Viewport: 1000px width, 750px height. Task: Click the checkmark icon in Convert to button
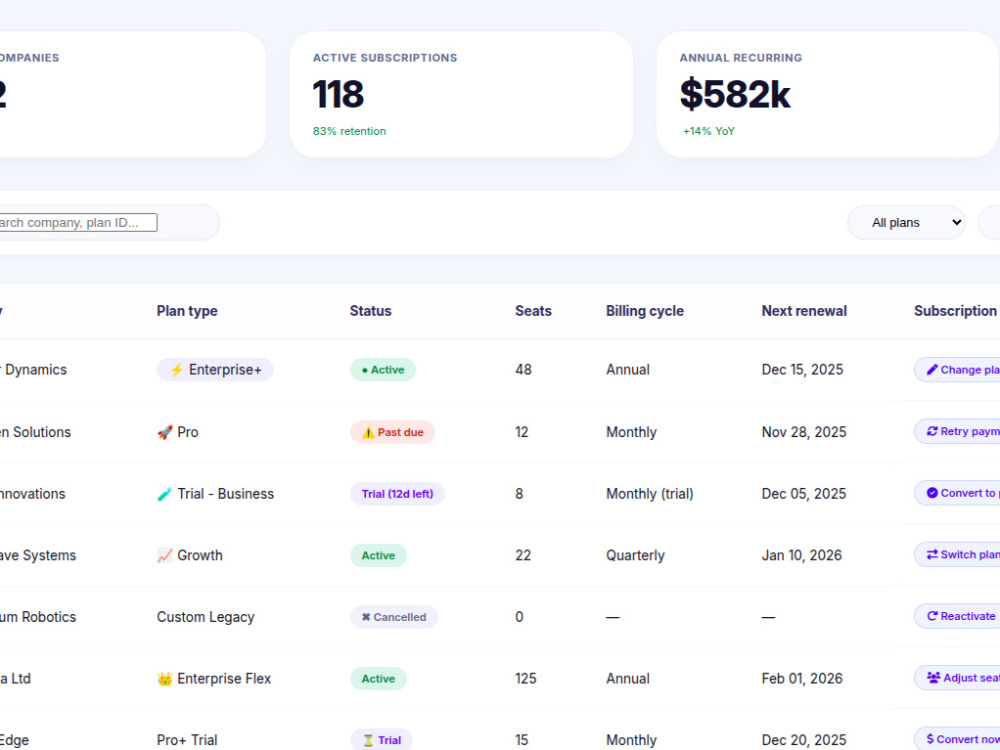pyautogui.click(x=932, y=493)
